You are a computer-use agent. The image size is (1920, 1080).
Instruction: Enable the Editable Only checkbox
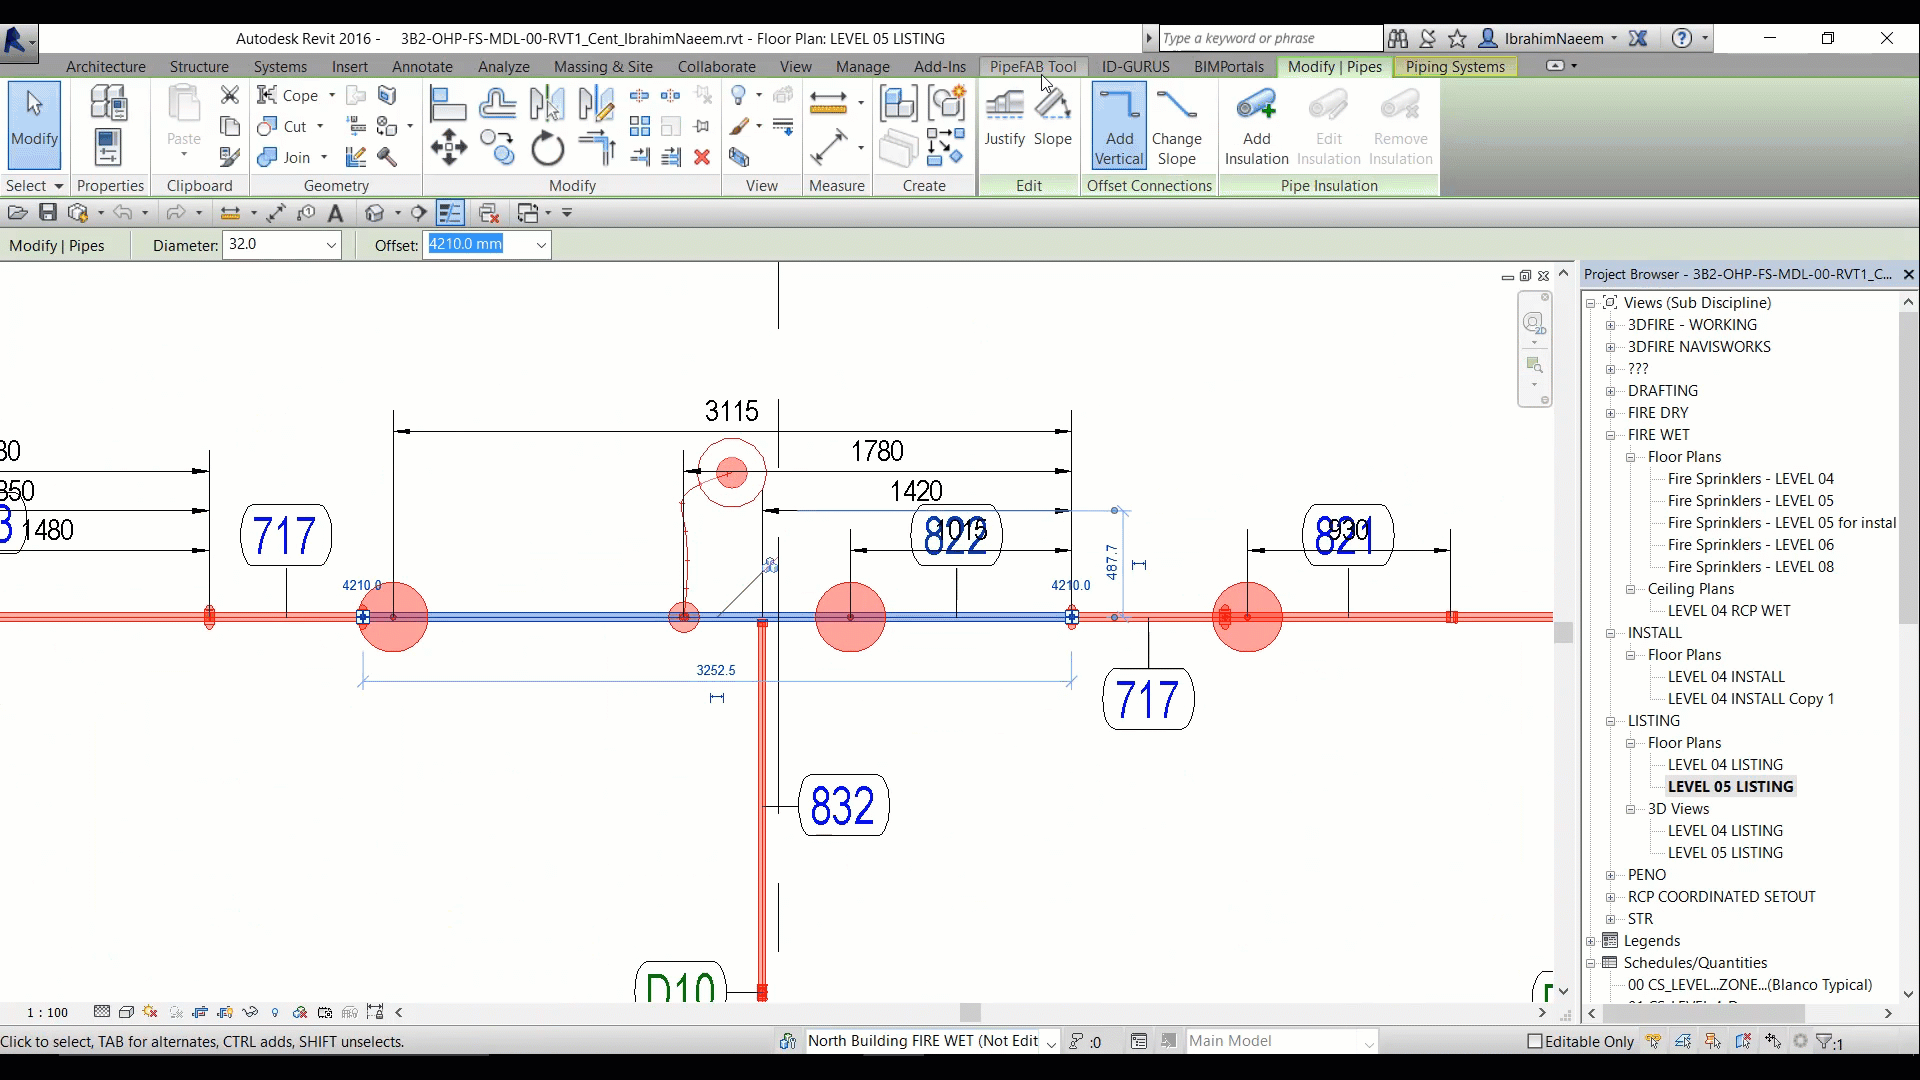pyautogui.click(x=1535, y=1042)
